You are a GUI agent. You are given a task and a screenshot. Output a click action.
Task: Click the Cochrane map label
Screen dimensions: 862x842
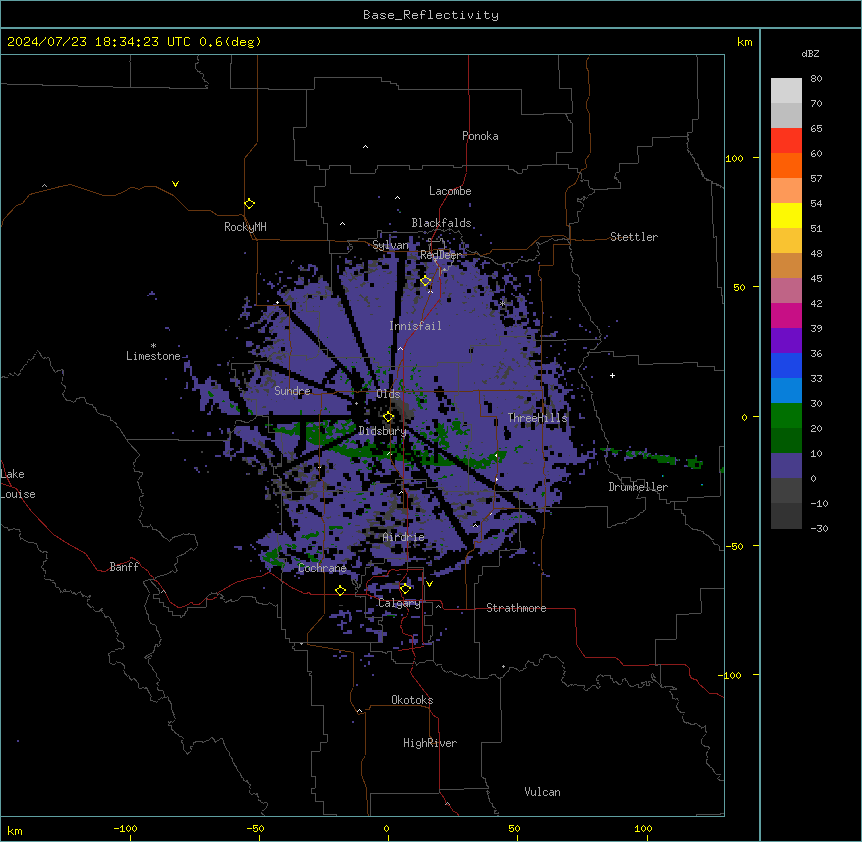click(x=322, y=568)
